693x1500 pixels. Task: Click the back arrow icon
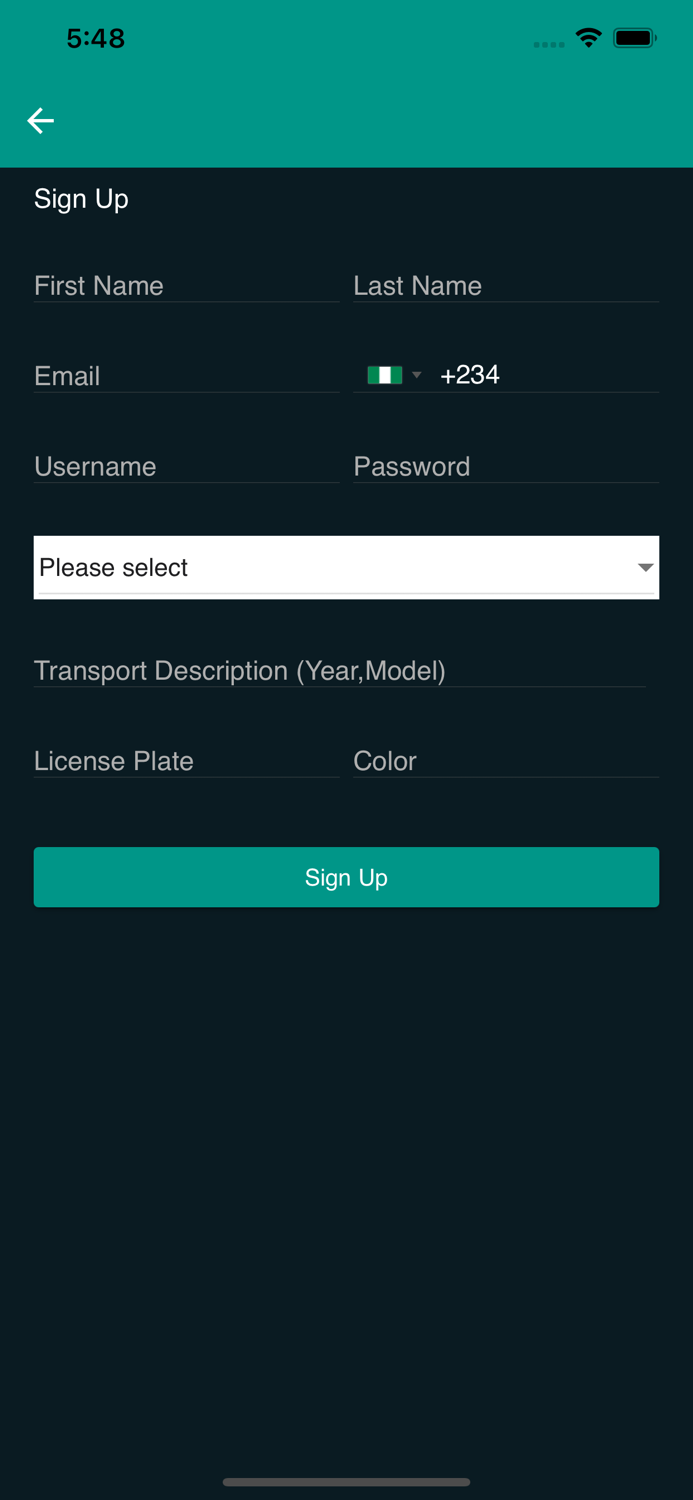[x=40, y=120]
